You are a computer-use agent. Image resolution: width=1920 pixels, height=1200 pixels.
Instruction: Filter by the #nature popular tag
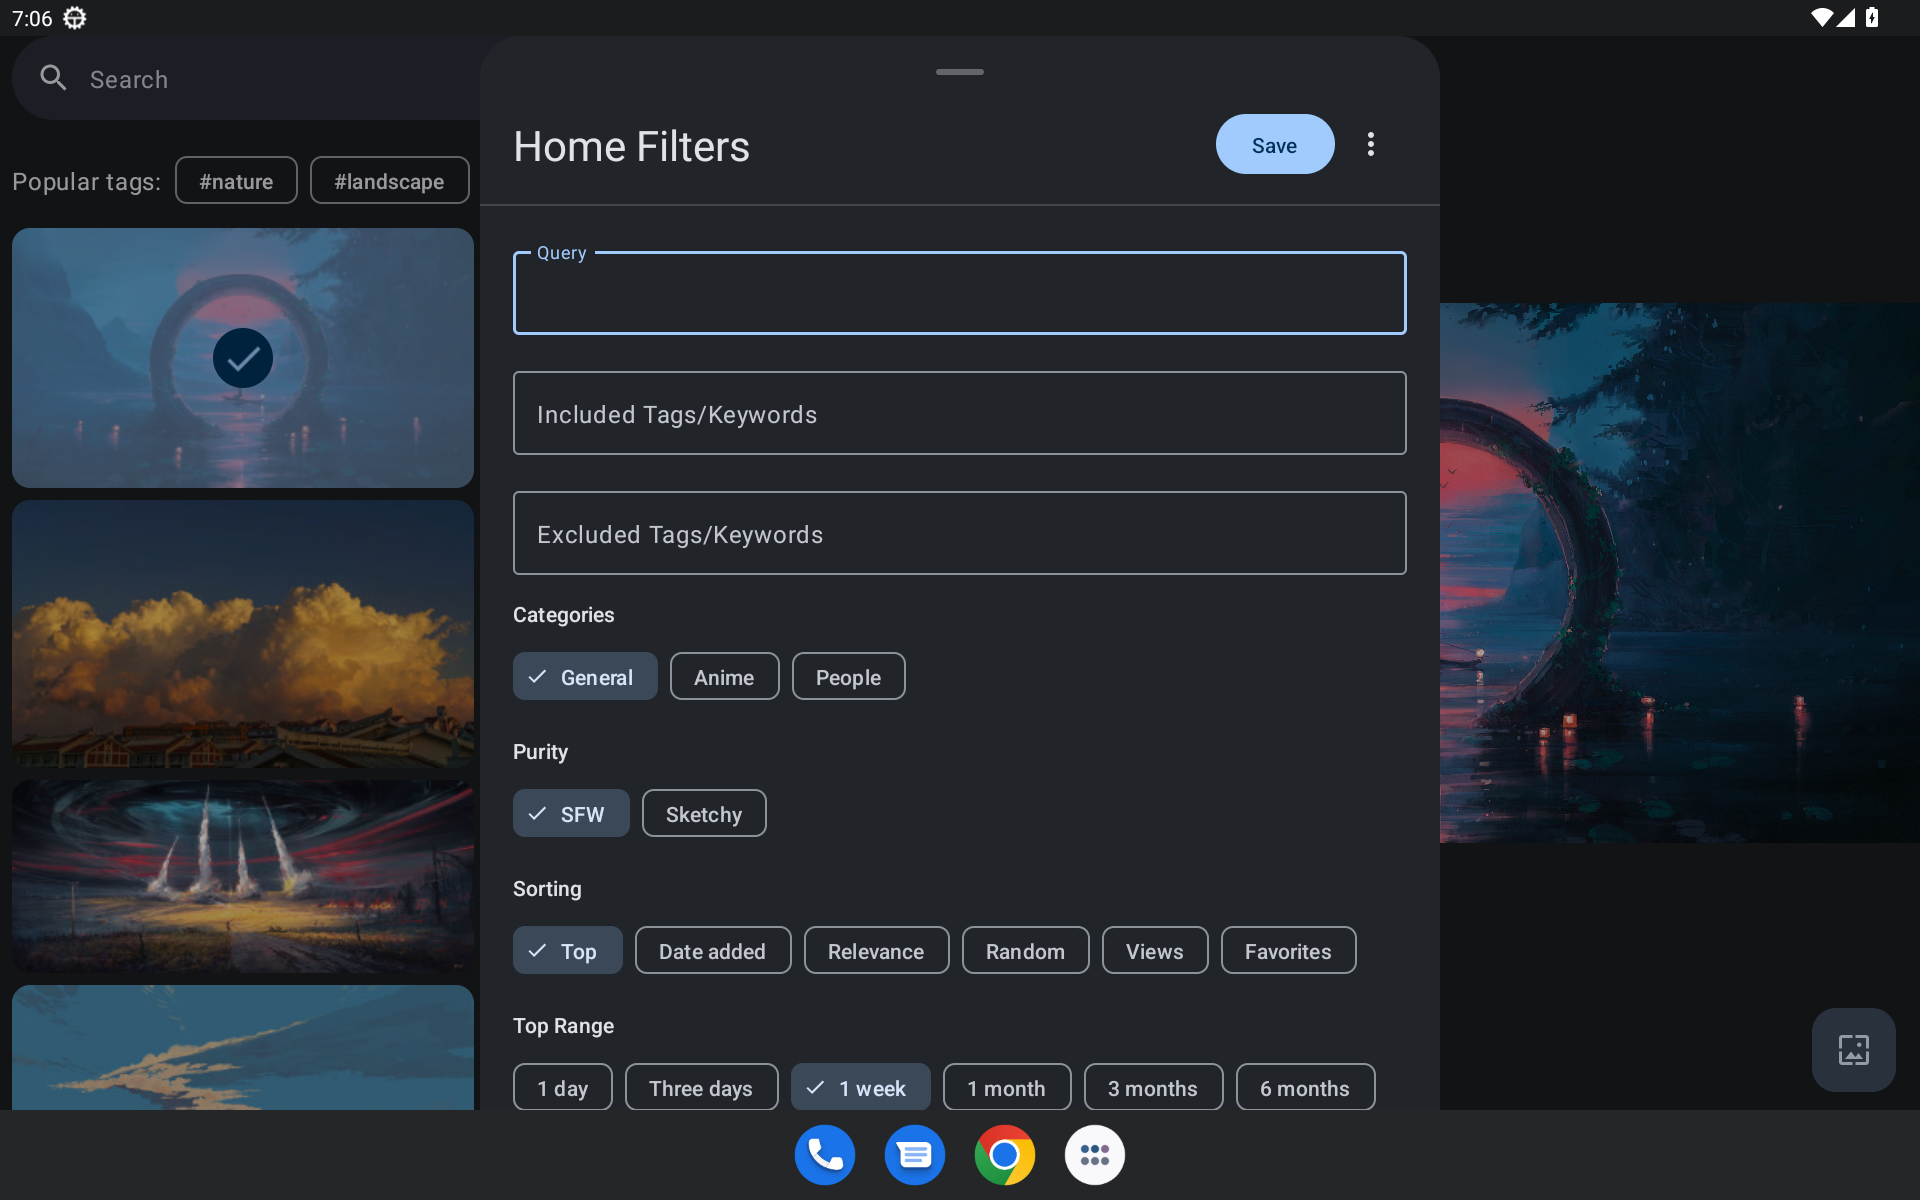(x=236, y=181)
